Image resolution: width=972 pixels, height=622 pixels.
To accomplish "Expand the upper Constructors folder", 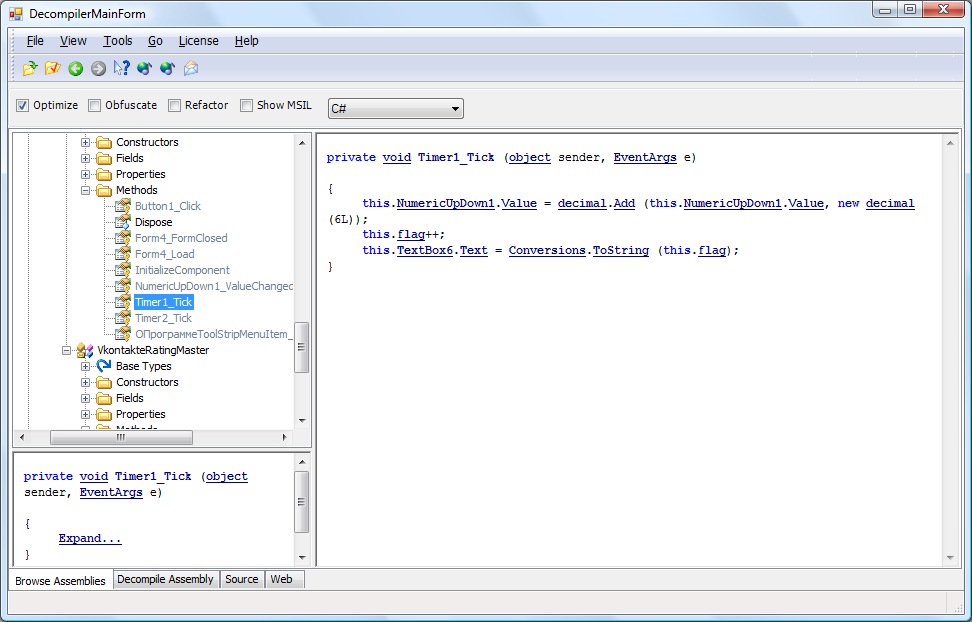I will coord(86,142).
